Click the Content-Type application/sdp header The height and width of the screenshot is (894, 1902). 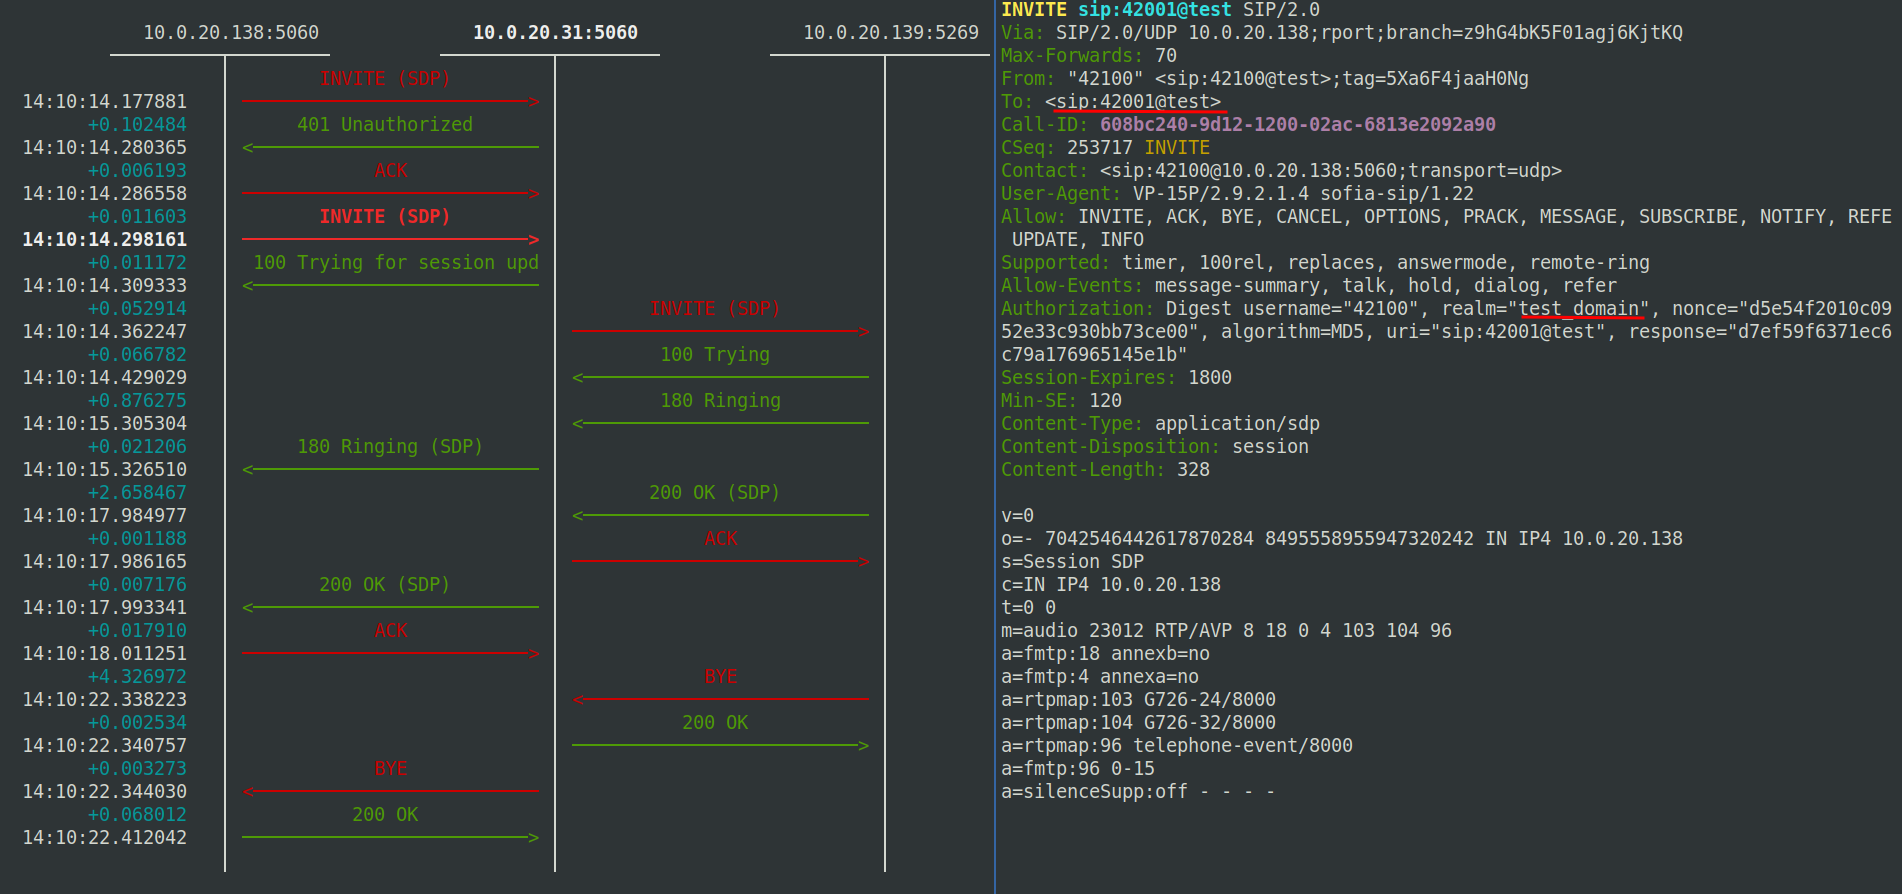pyautogui.click(x=1160, y=424)
